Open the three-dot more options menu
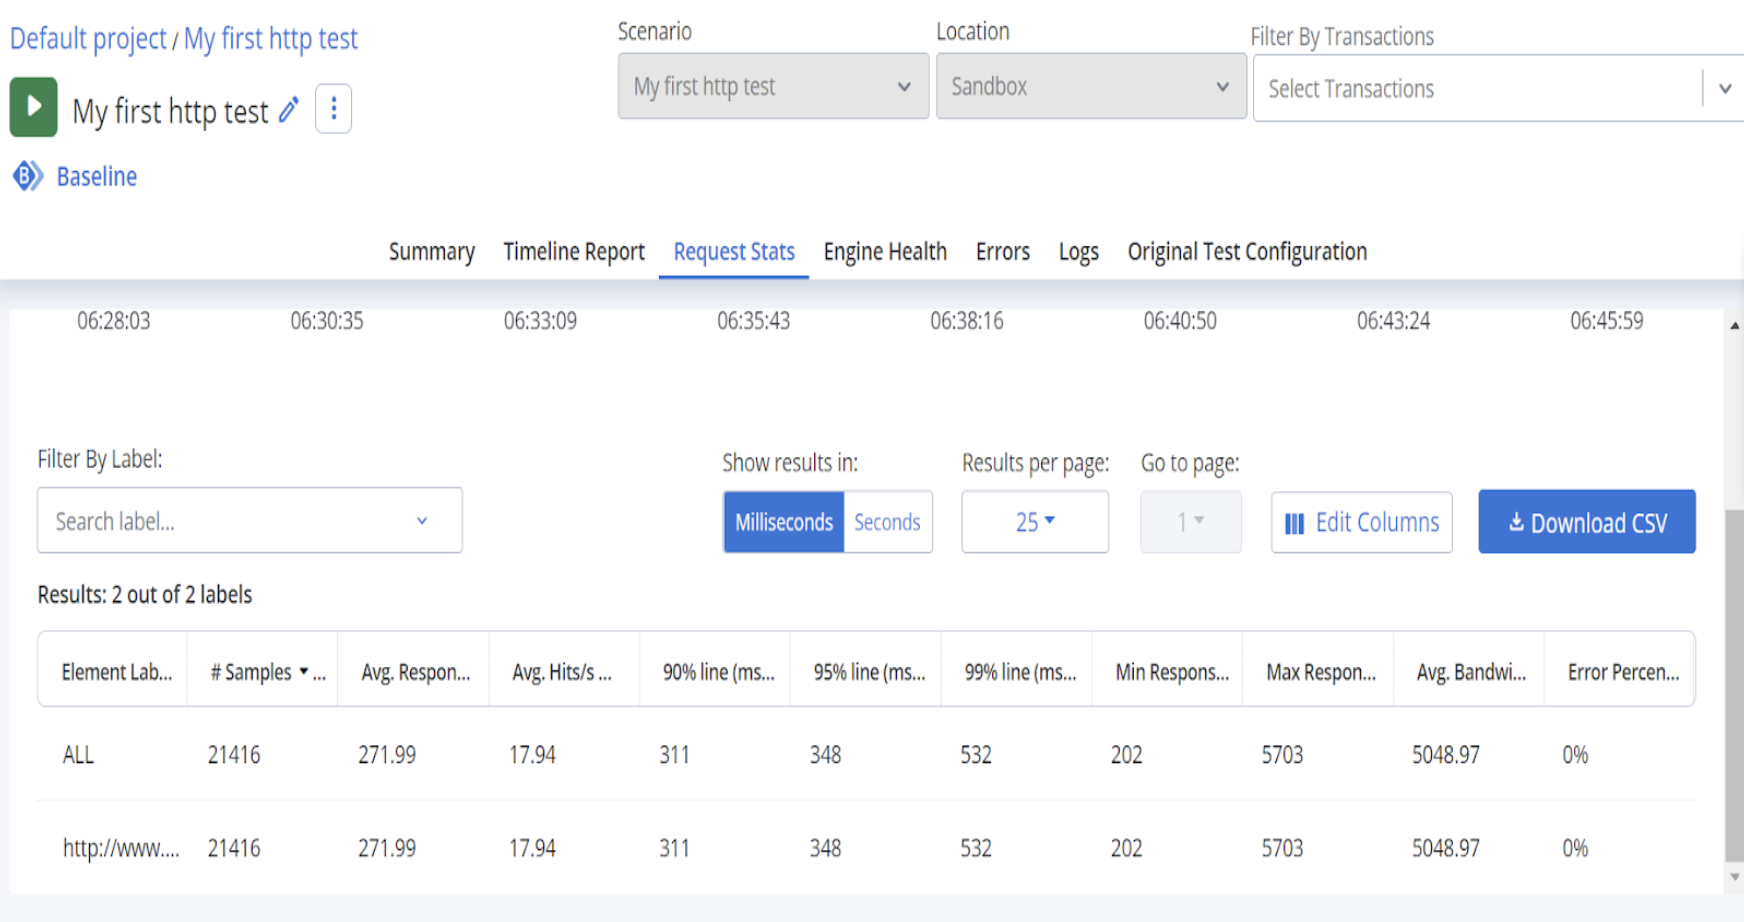Viewport: 1744px width, 922px height. [x=333, y=108]
